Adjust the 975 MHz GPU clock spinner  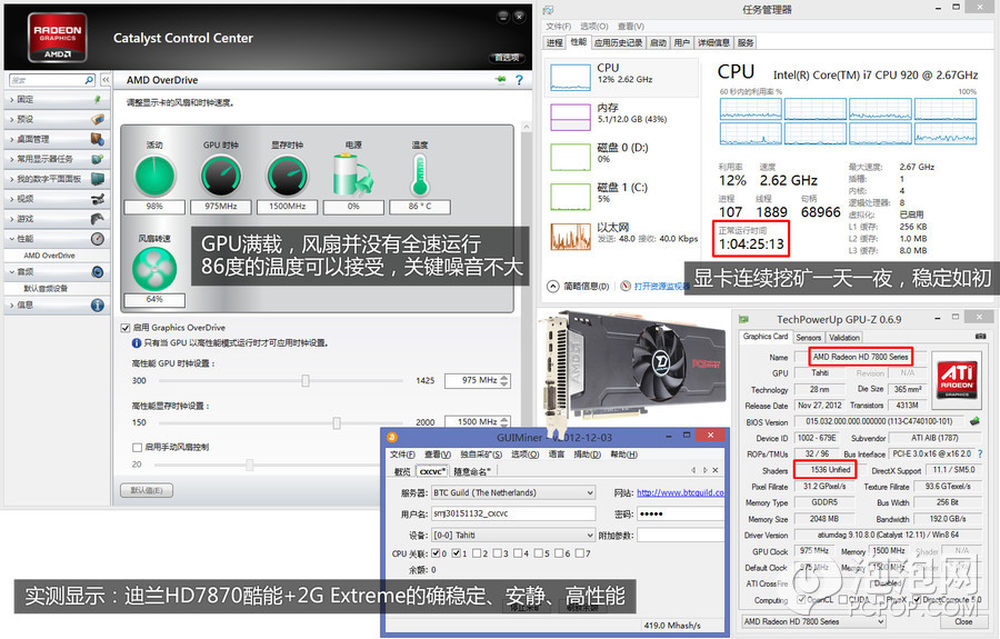pyautogui.click(x=504, y=381)
